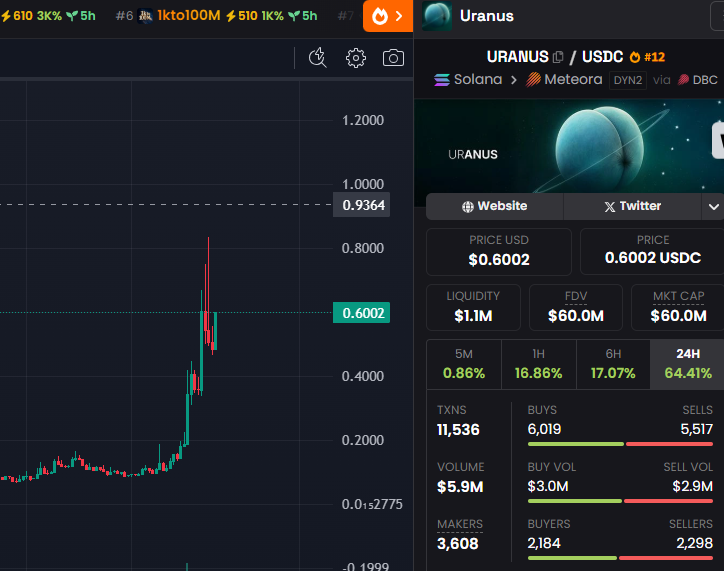Click the #12 trending flame badge
This screenshot has width=724, height=571.
647,57
